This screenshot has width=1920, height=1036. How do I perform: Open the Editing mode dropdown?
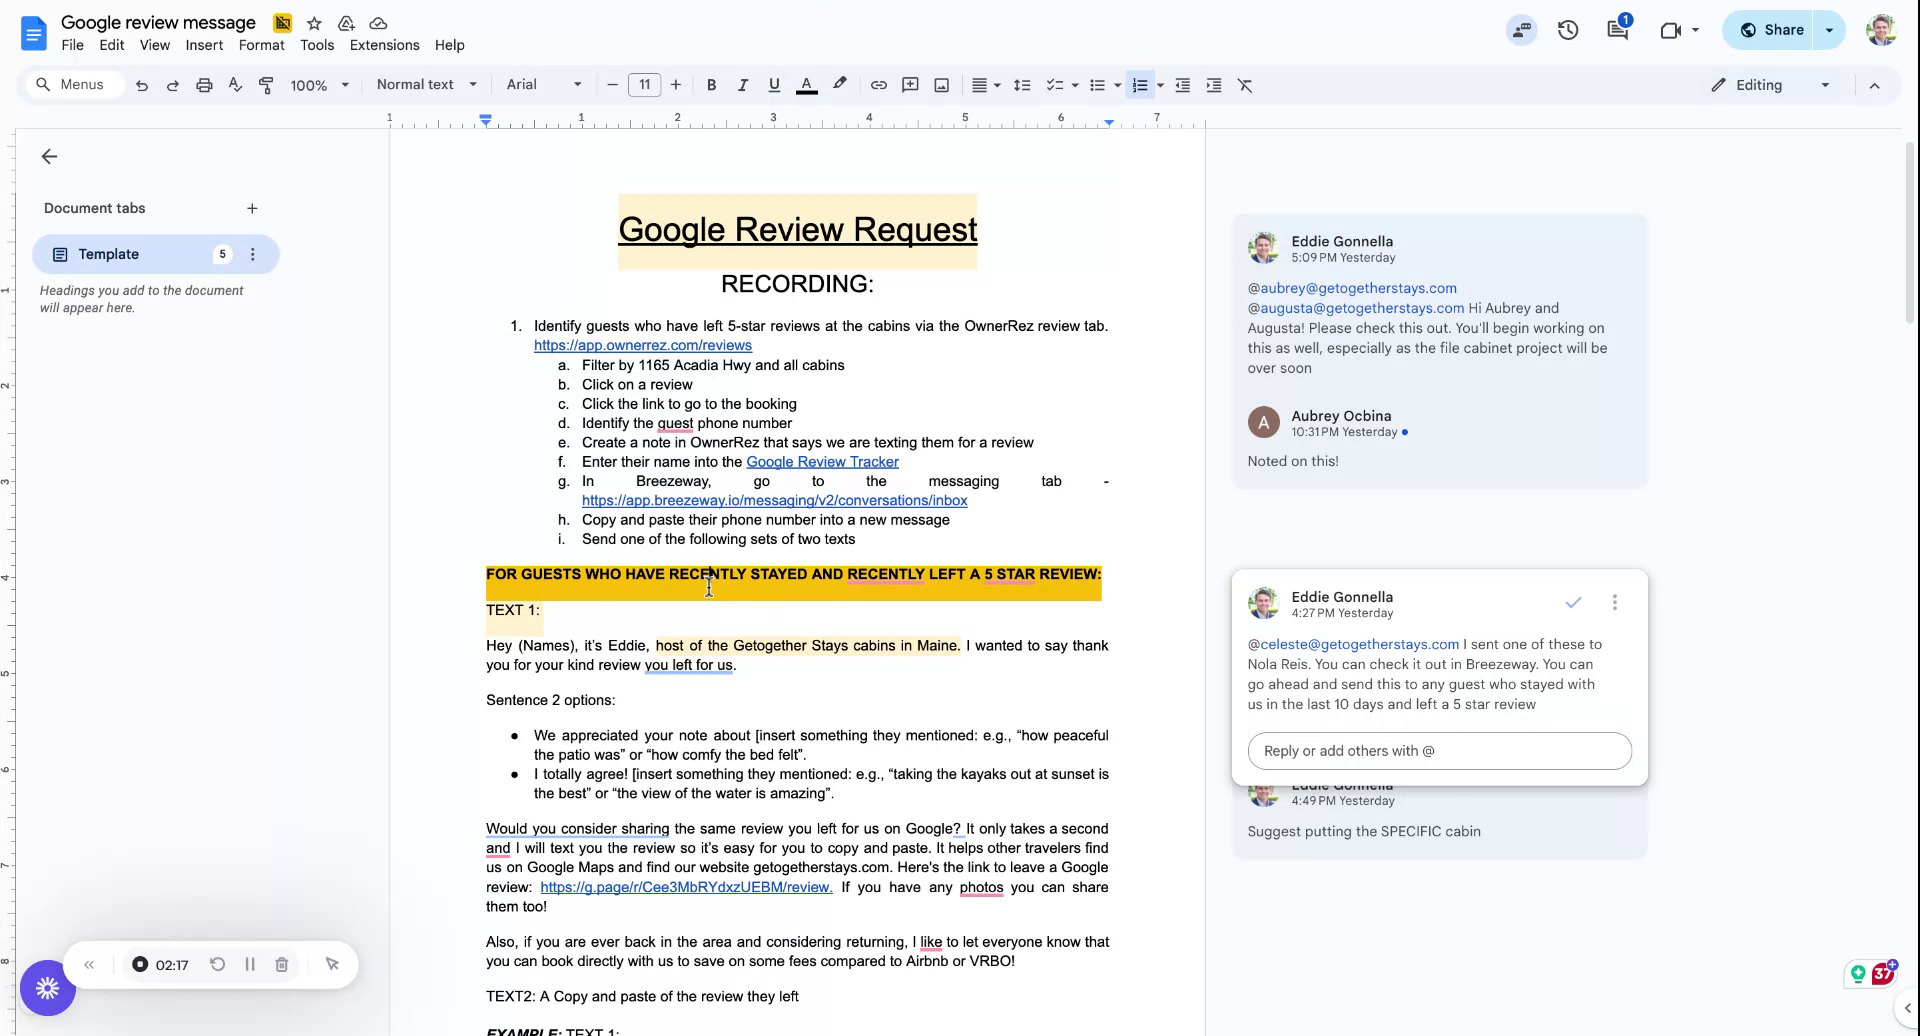[1770, 85]
